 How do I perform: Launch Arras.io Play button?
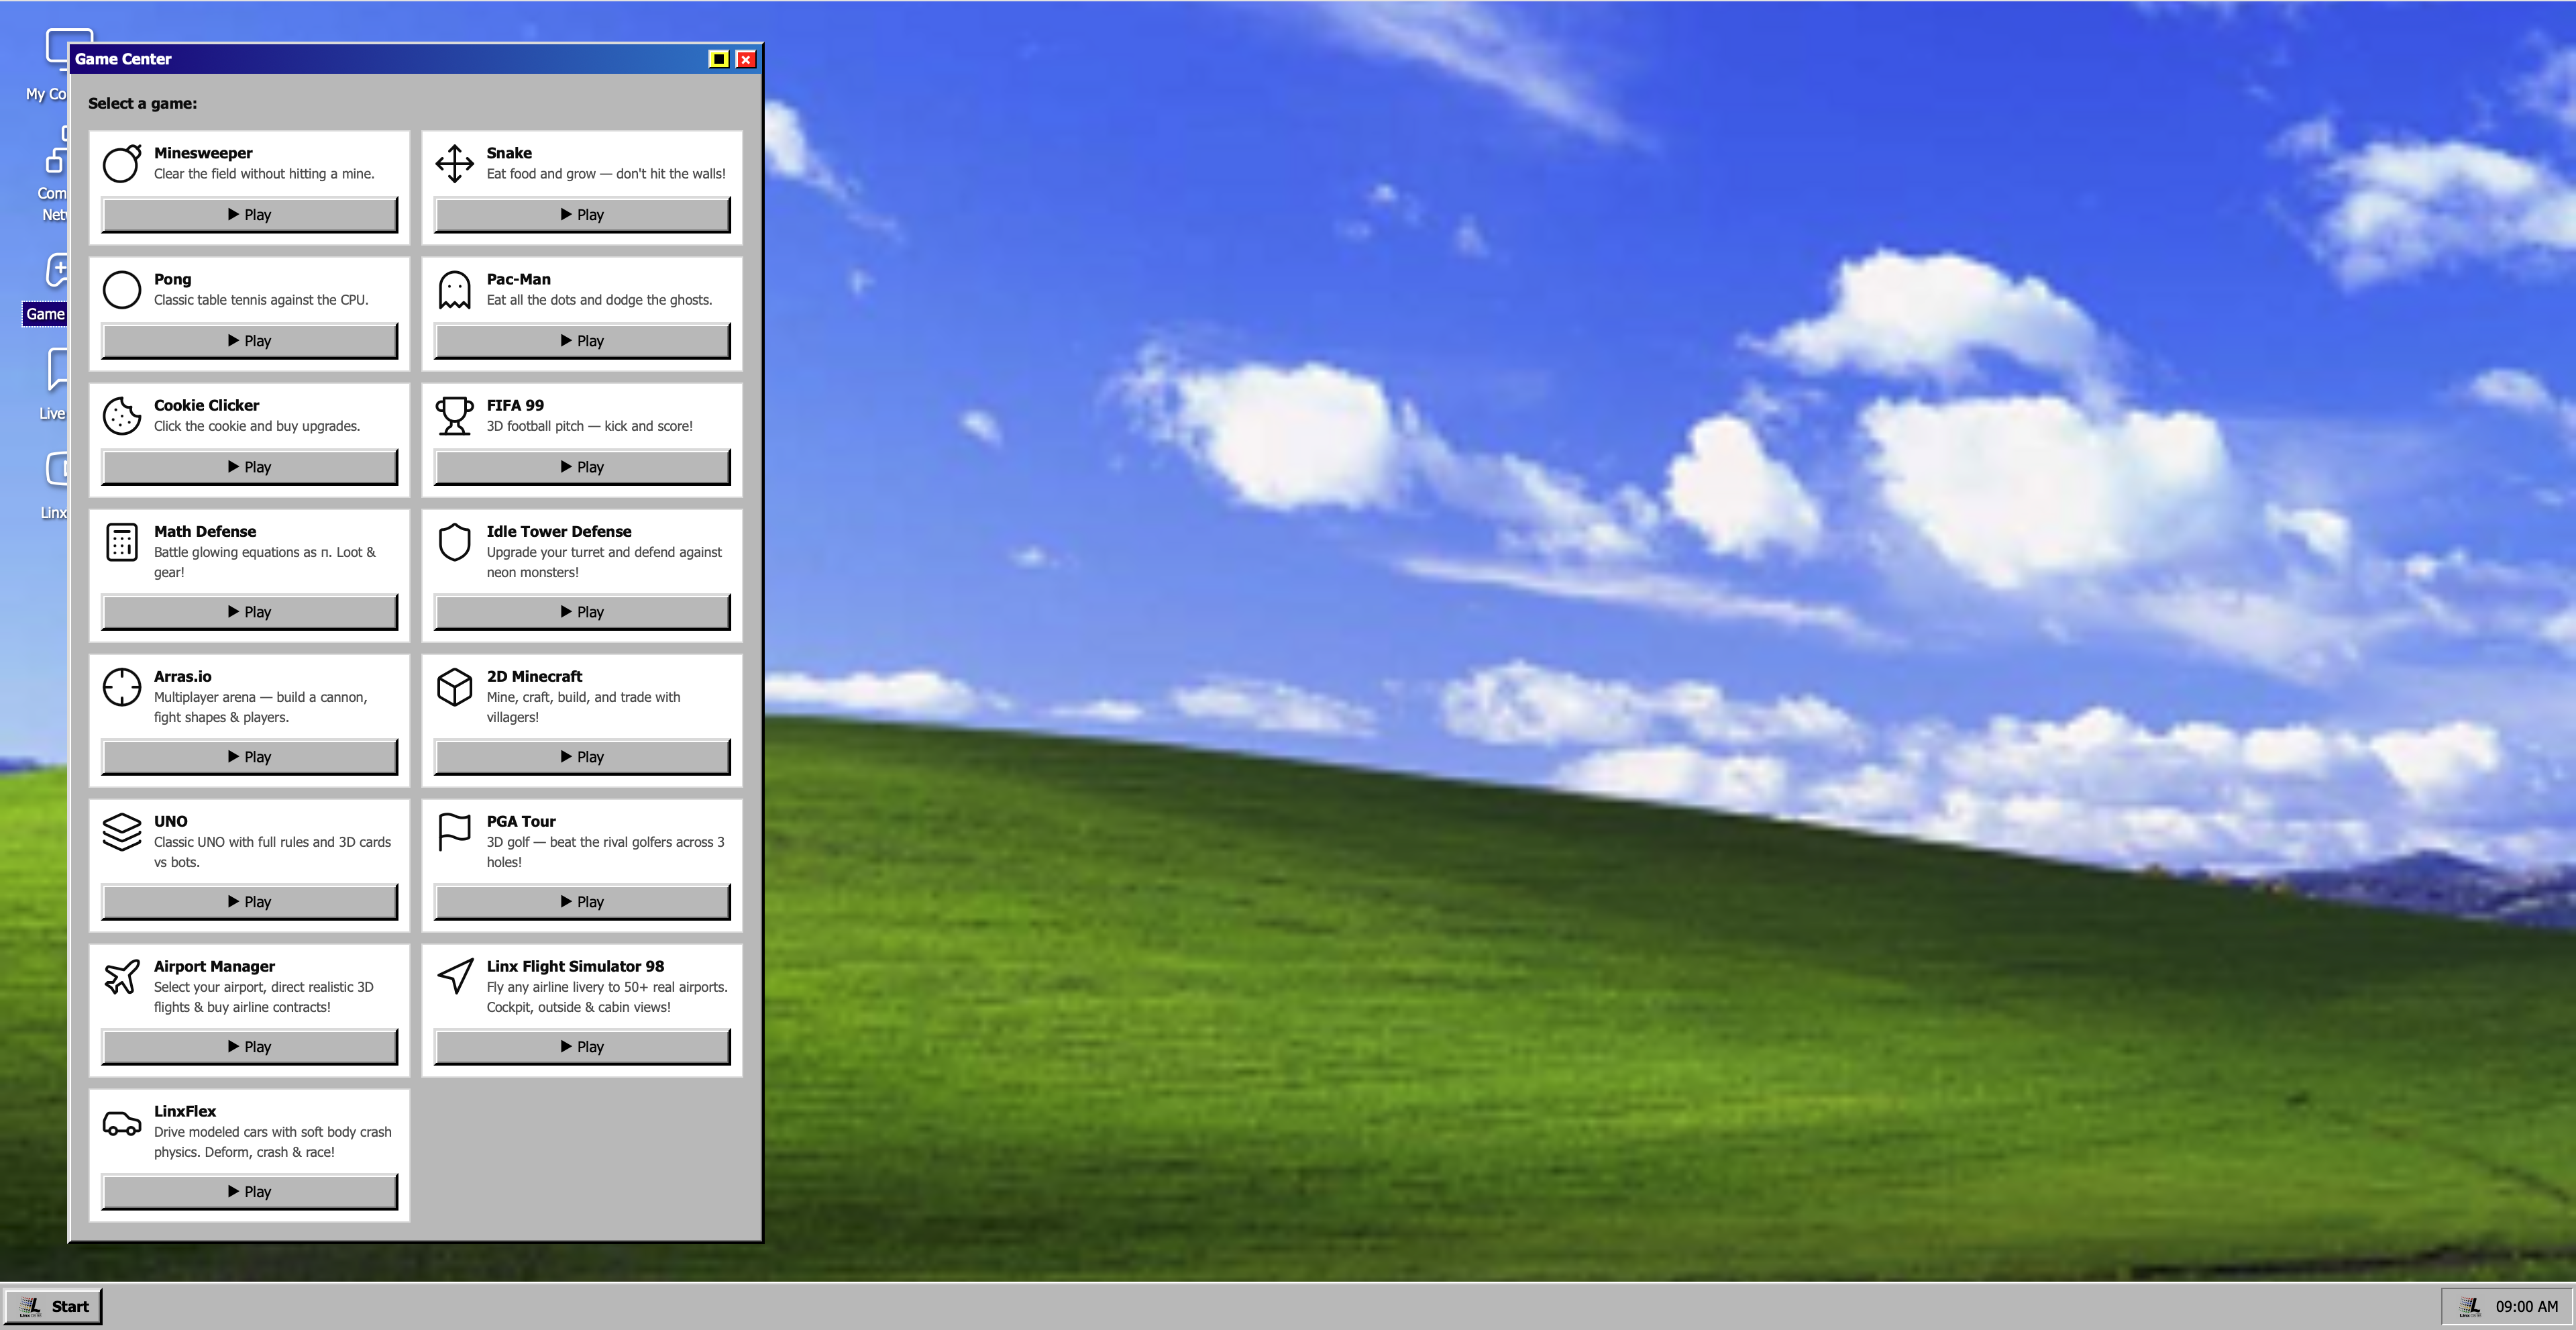coord(250,757)
